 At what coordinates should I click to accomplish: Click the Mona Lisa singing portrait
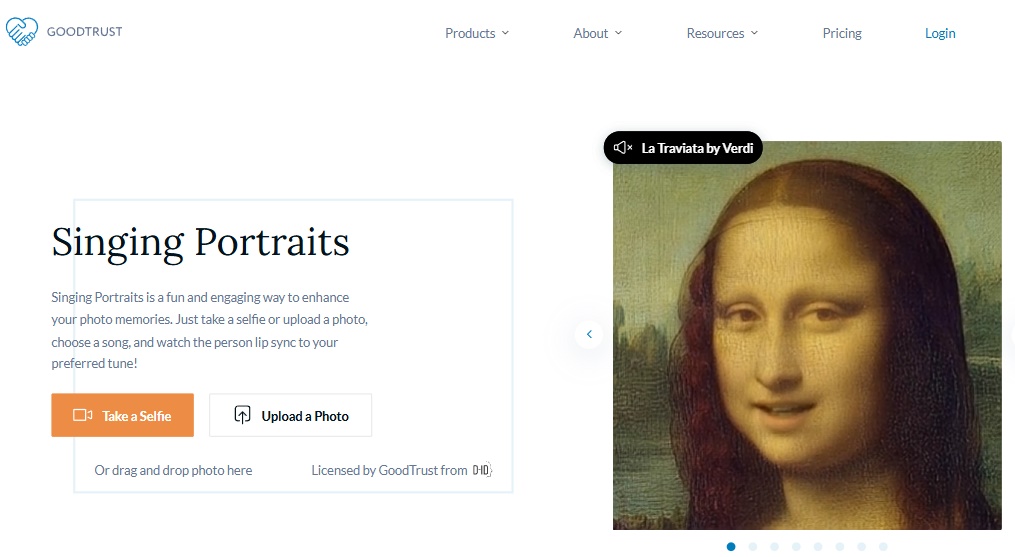(x=807, y=340)
